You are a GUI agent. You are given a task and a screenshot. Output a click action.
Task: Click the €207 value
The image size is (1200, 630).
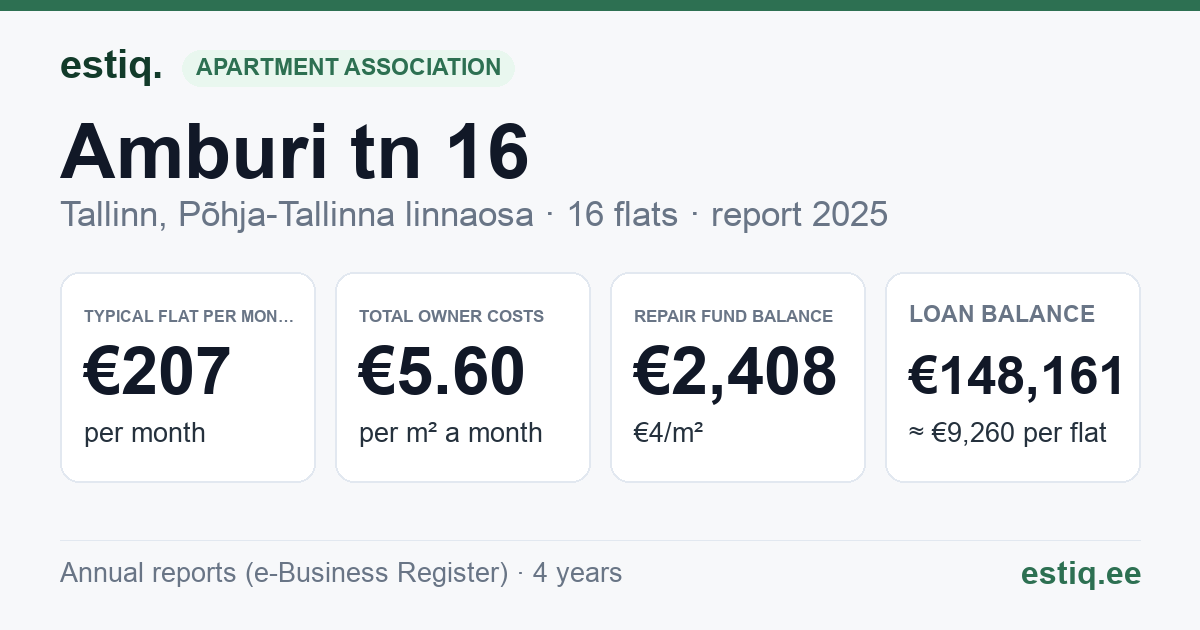[157, 372]
